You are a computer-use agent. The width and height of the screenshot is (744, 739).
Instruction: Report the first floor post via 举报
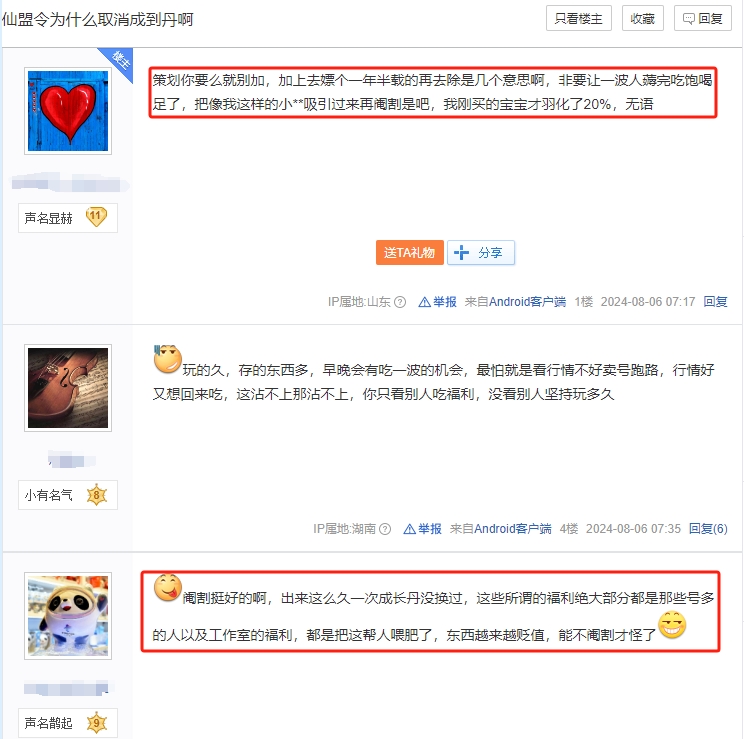click(x=437, y=302)
